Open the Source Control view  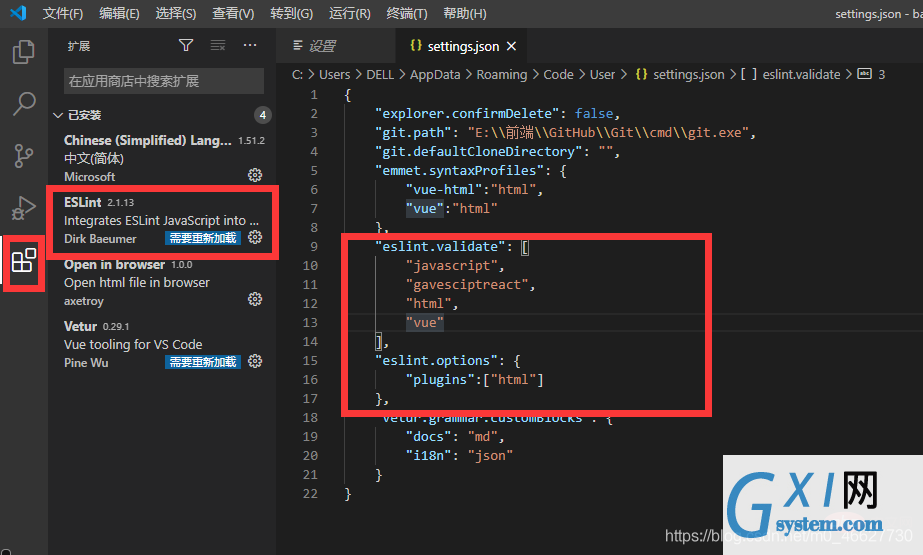(x=24, y=156)
